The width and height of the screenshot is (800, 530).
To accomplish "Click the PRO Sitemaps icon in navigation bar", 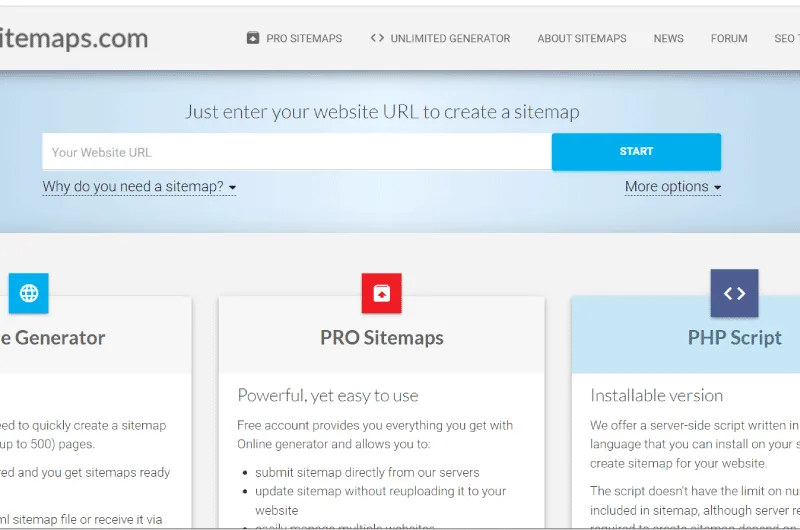I will tap(253, 39).
